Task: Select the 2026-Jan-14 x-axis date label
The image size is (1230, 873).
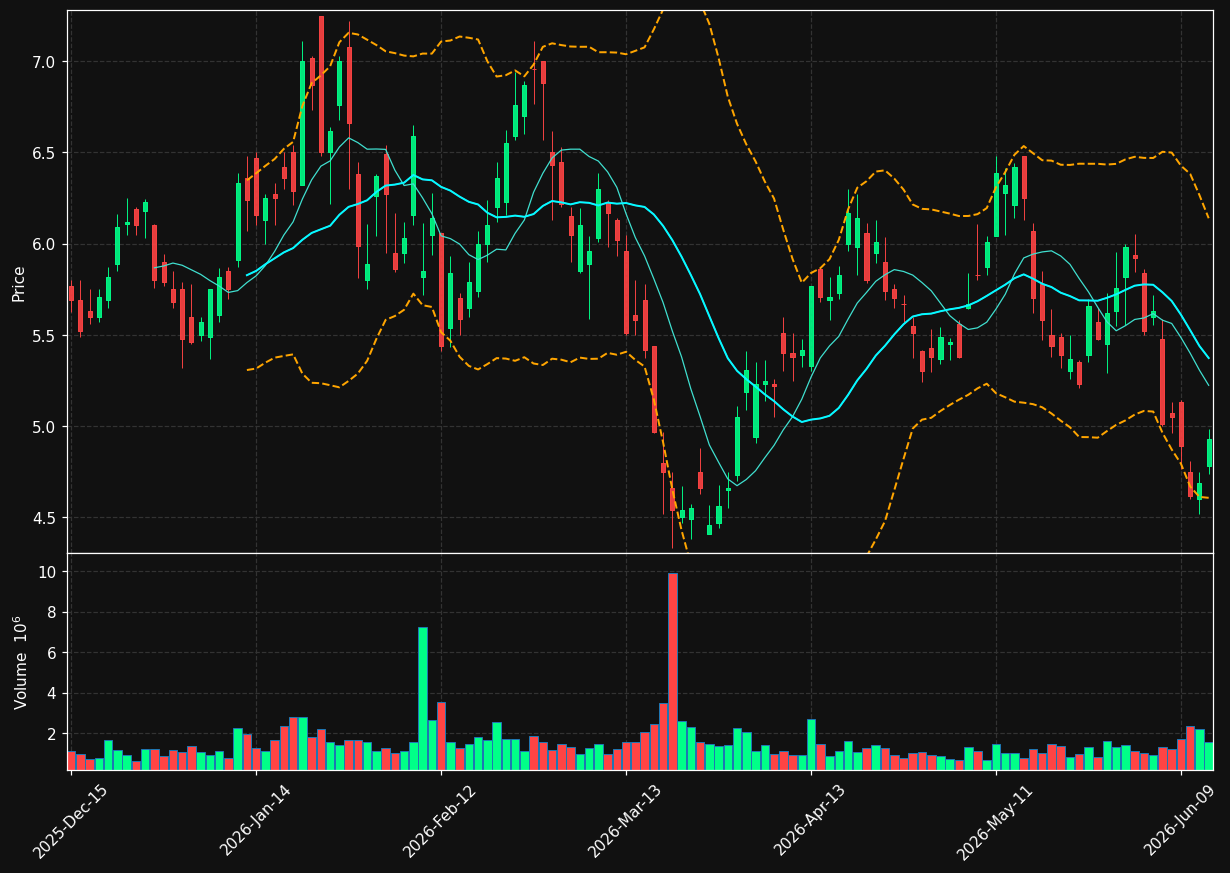Action: tap(256, 821)
